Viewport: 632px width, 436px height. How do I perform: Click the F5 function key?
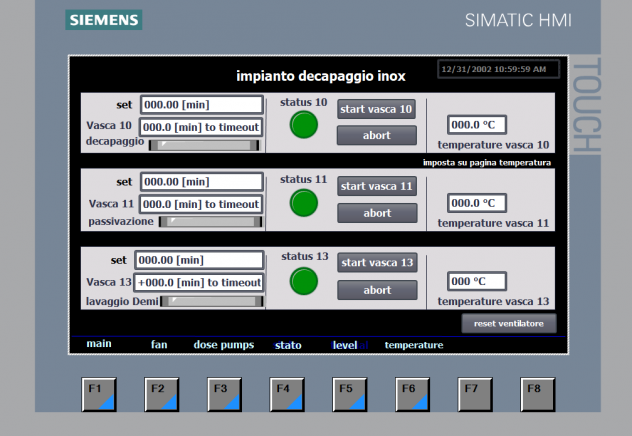(x=349, y=394)
